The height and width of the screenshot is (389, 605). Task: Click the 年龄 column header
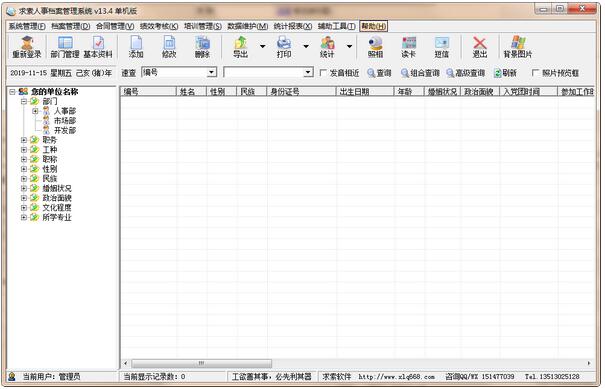[409, 92]
